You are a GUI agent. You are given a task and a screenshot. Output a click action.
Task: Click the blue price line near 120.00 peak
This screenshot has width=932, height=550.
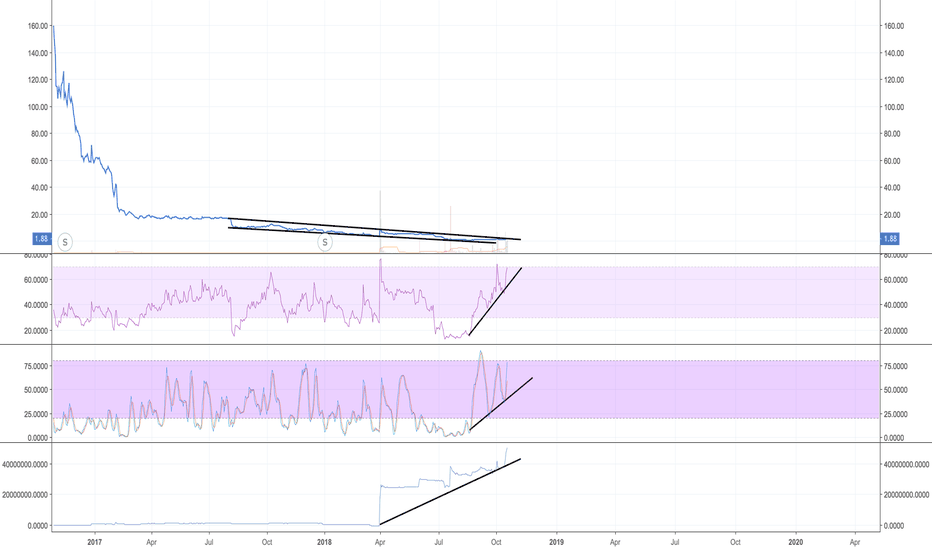tap(63, 74)
